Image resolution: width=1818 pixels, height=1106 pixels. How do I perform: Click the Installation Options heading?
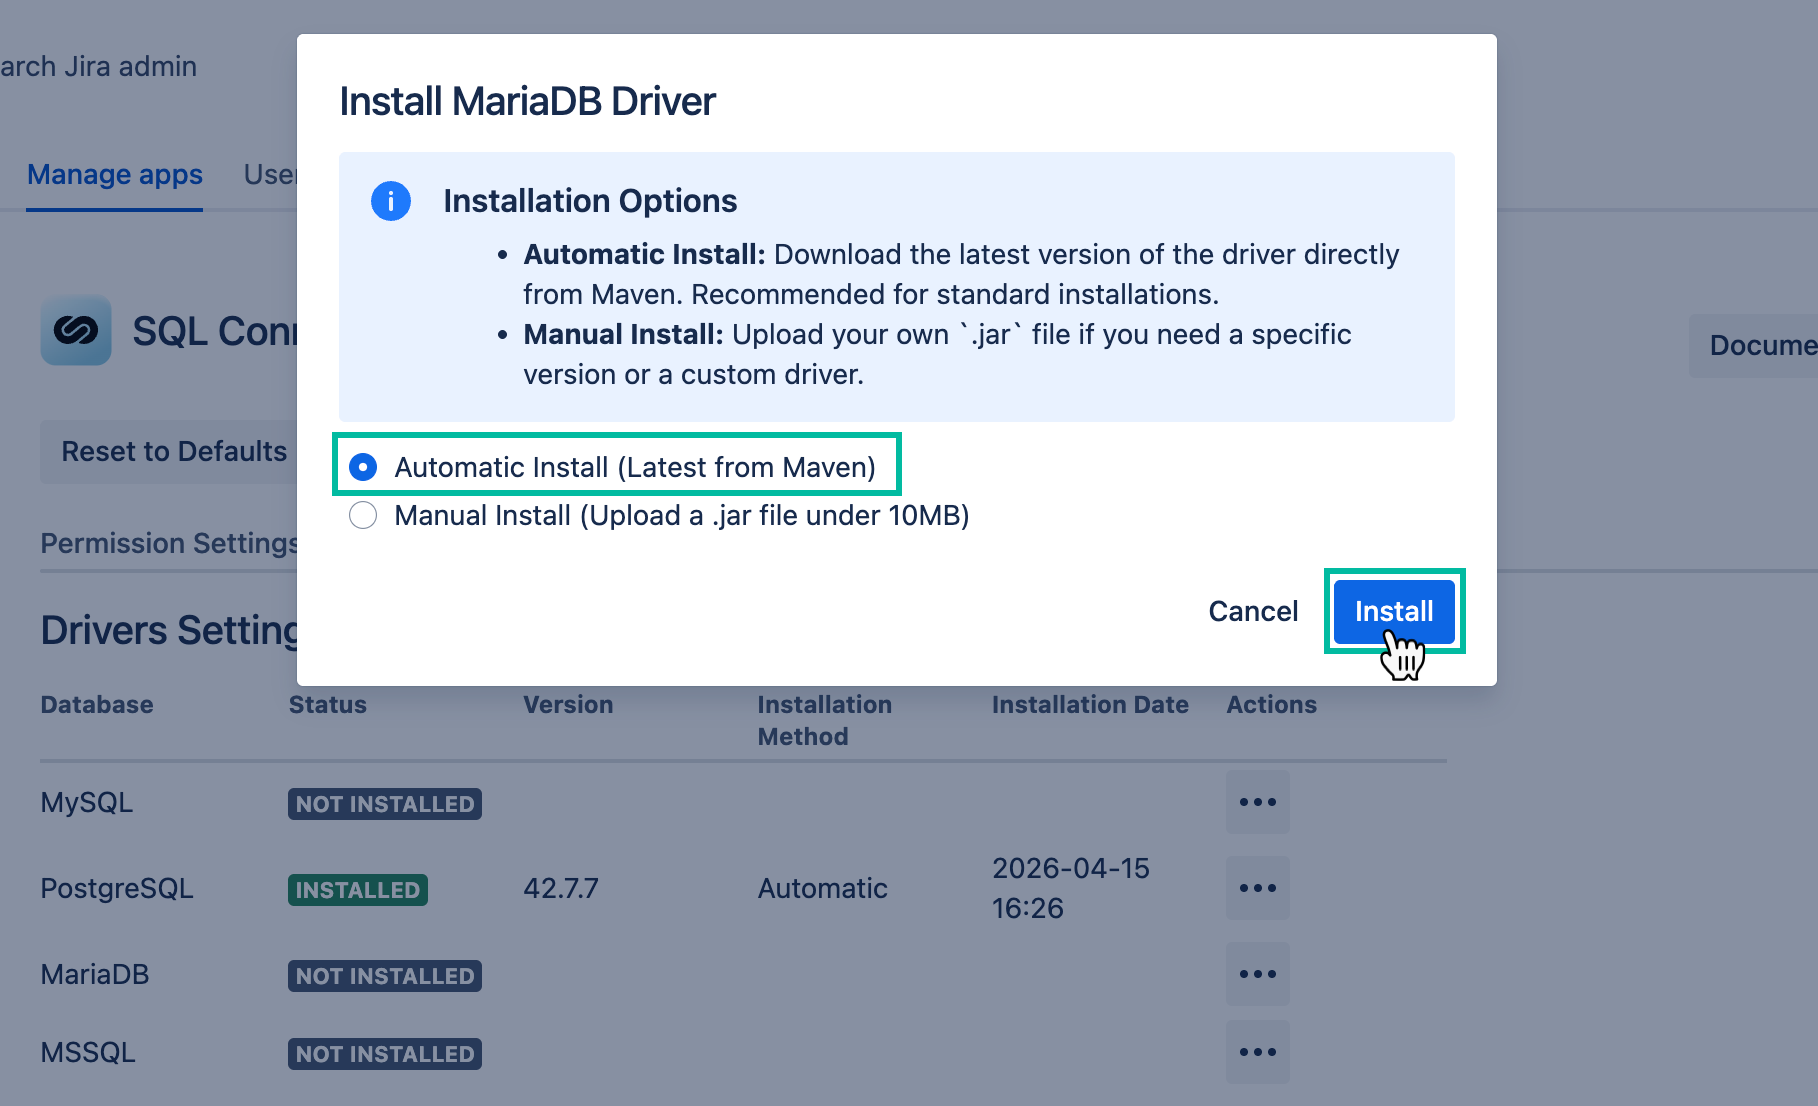pyautogui.click(x=590, y=201)
